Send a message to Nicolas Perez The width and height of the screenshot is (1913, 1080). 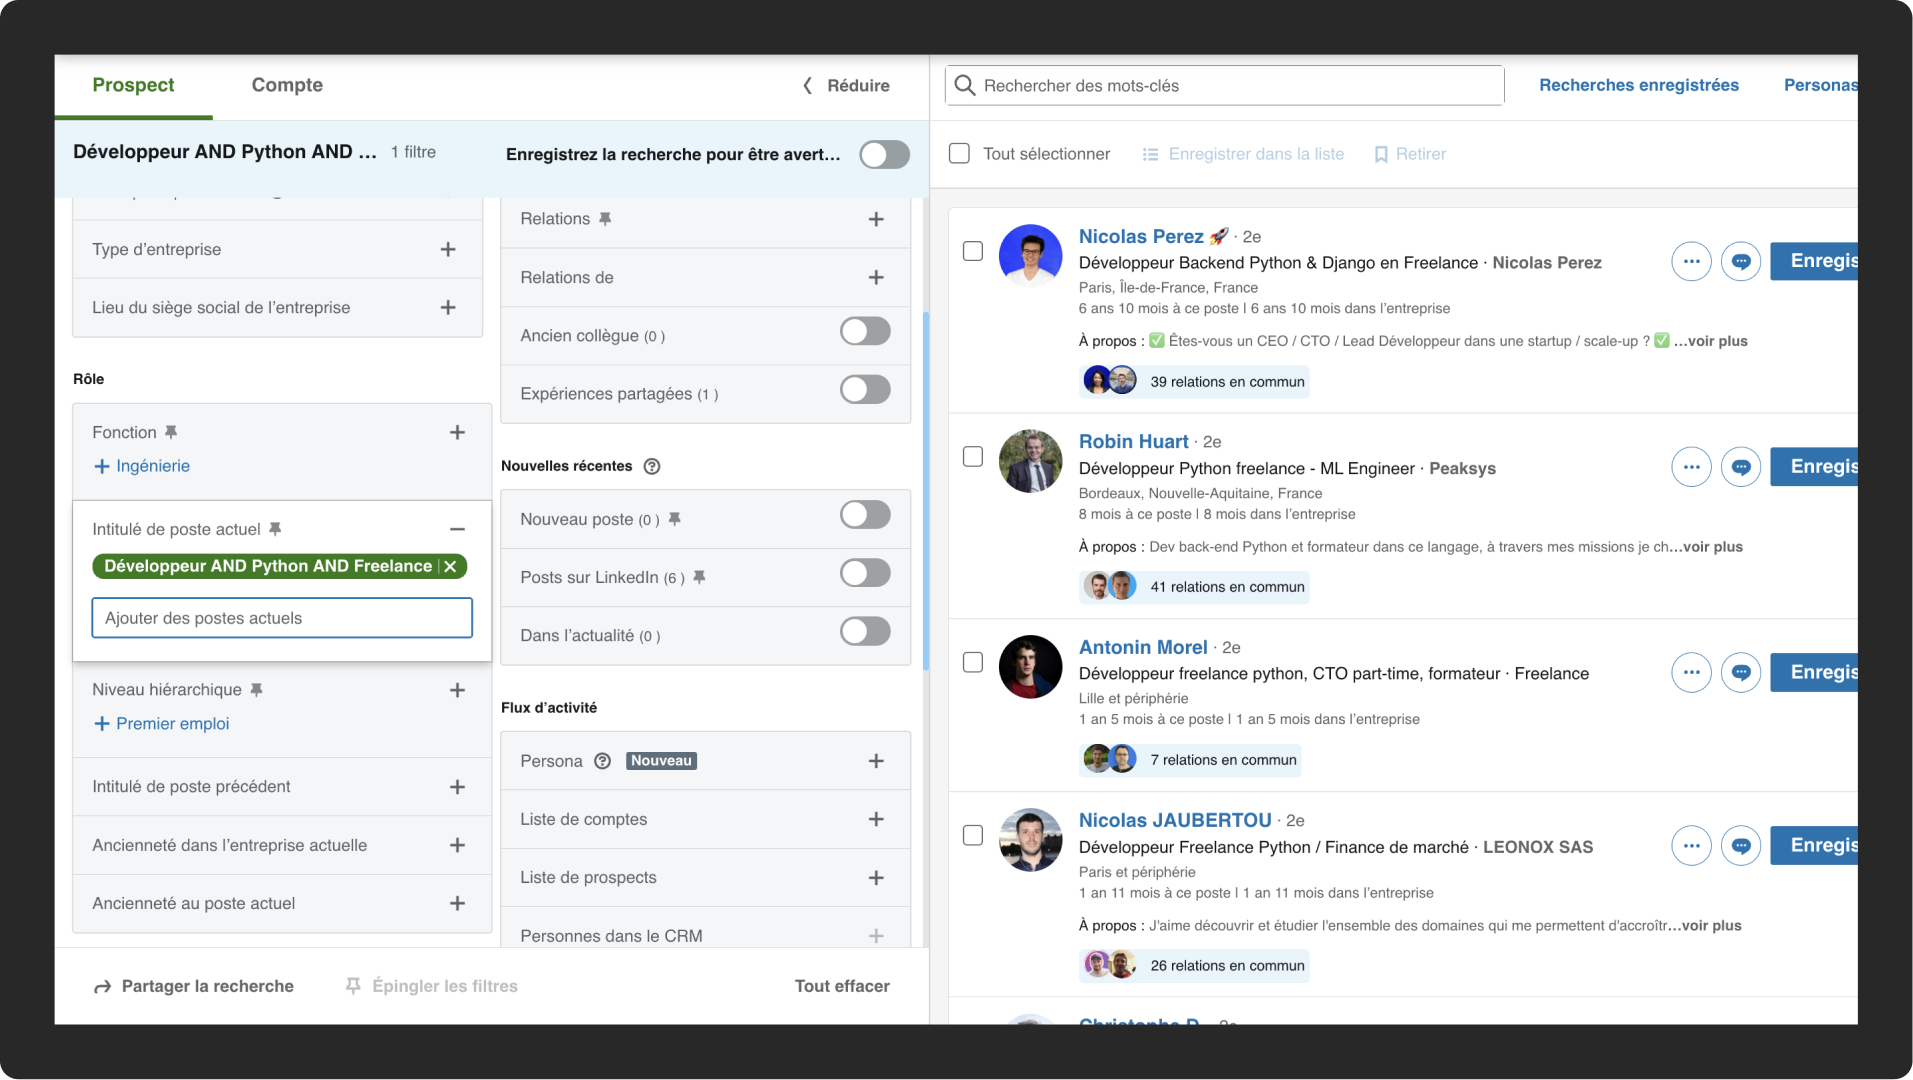click(1741, 262)
